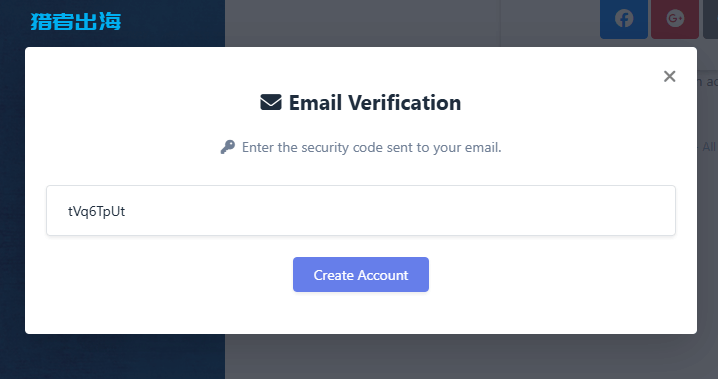The width and height of the screenshot is (718, 379).
Task: Click the dark partial button beside Google+
Action: coord(710,19)
